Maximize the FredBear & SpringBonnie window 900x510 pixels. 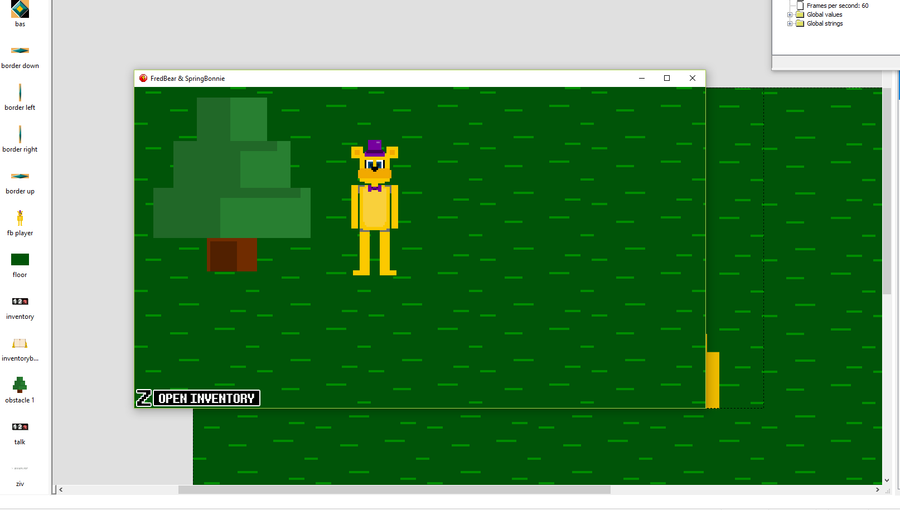point(667,78)
